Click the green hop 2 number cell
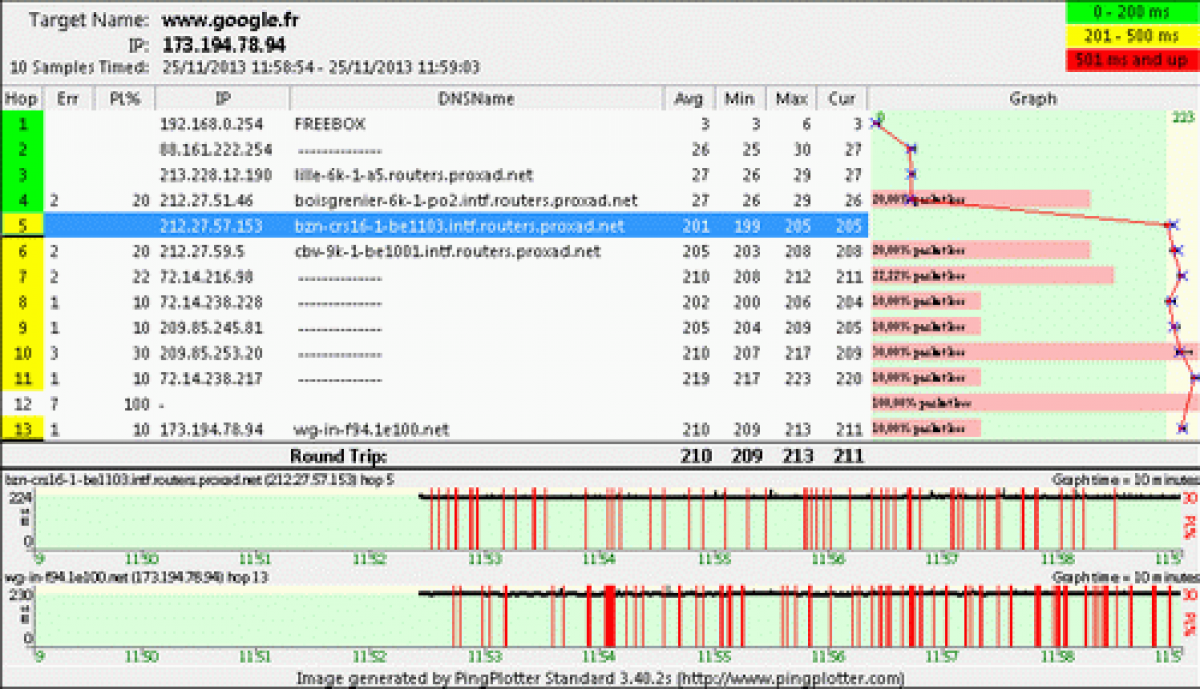Image resolution: width=1200 pixels, height=689 pixels. (x=21, y=149)
